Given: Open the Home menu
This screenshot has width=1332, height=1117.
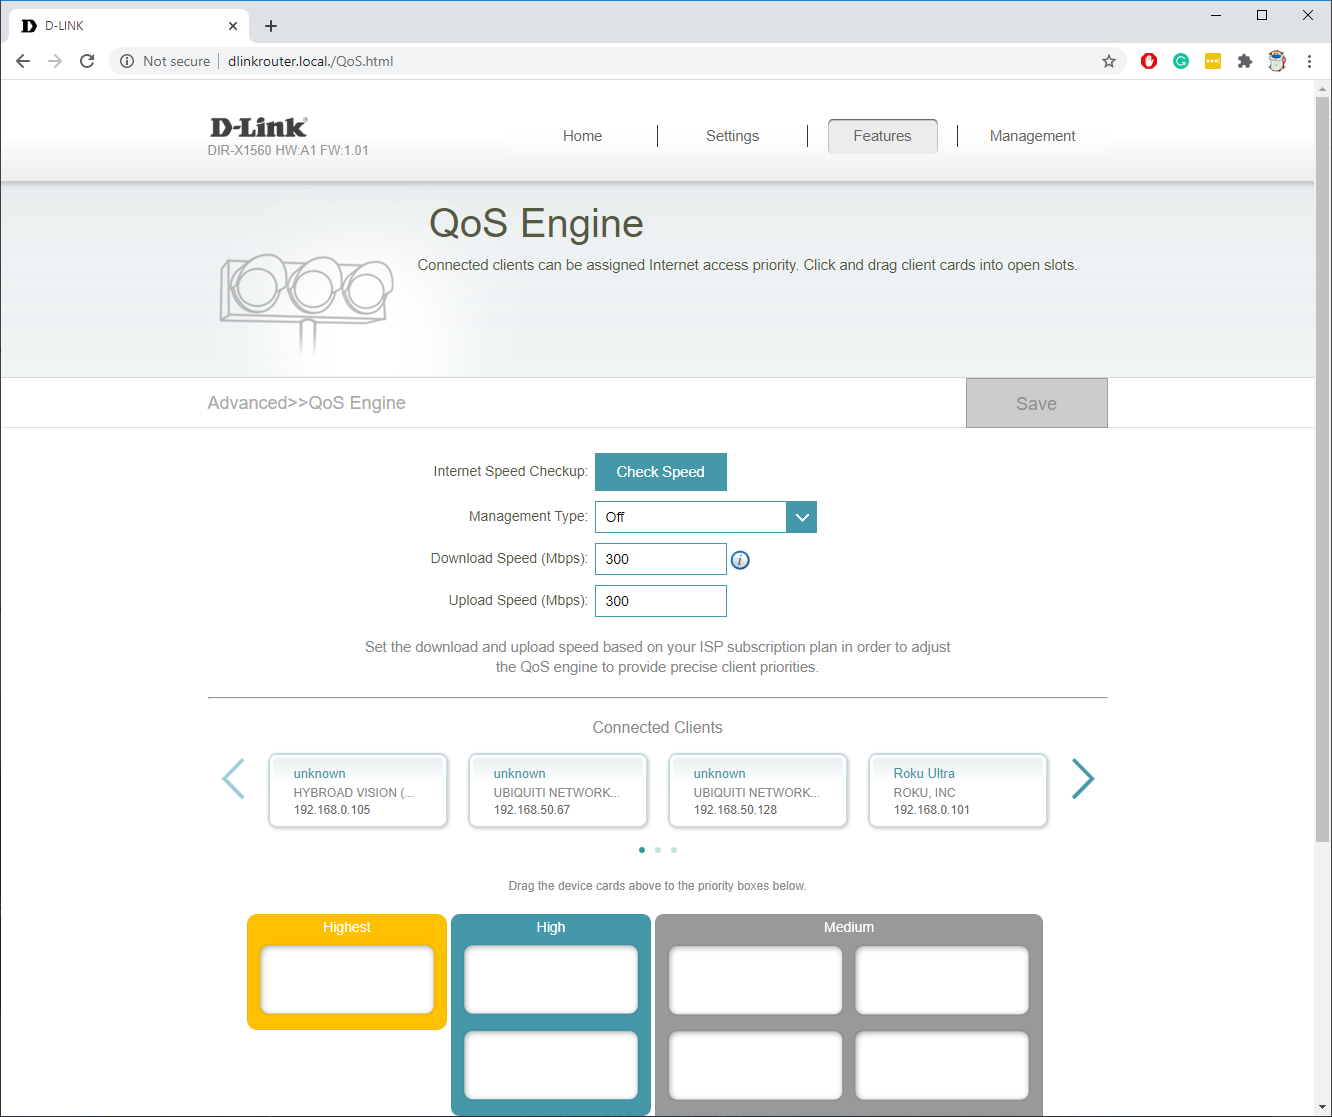Looking at the screenshot, I should pos(582,136).
